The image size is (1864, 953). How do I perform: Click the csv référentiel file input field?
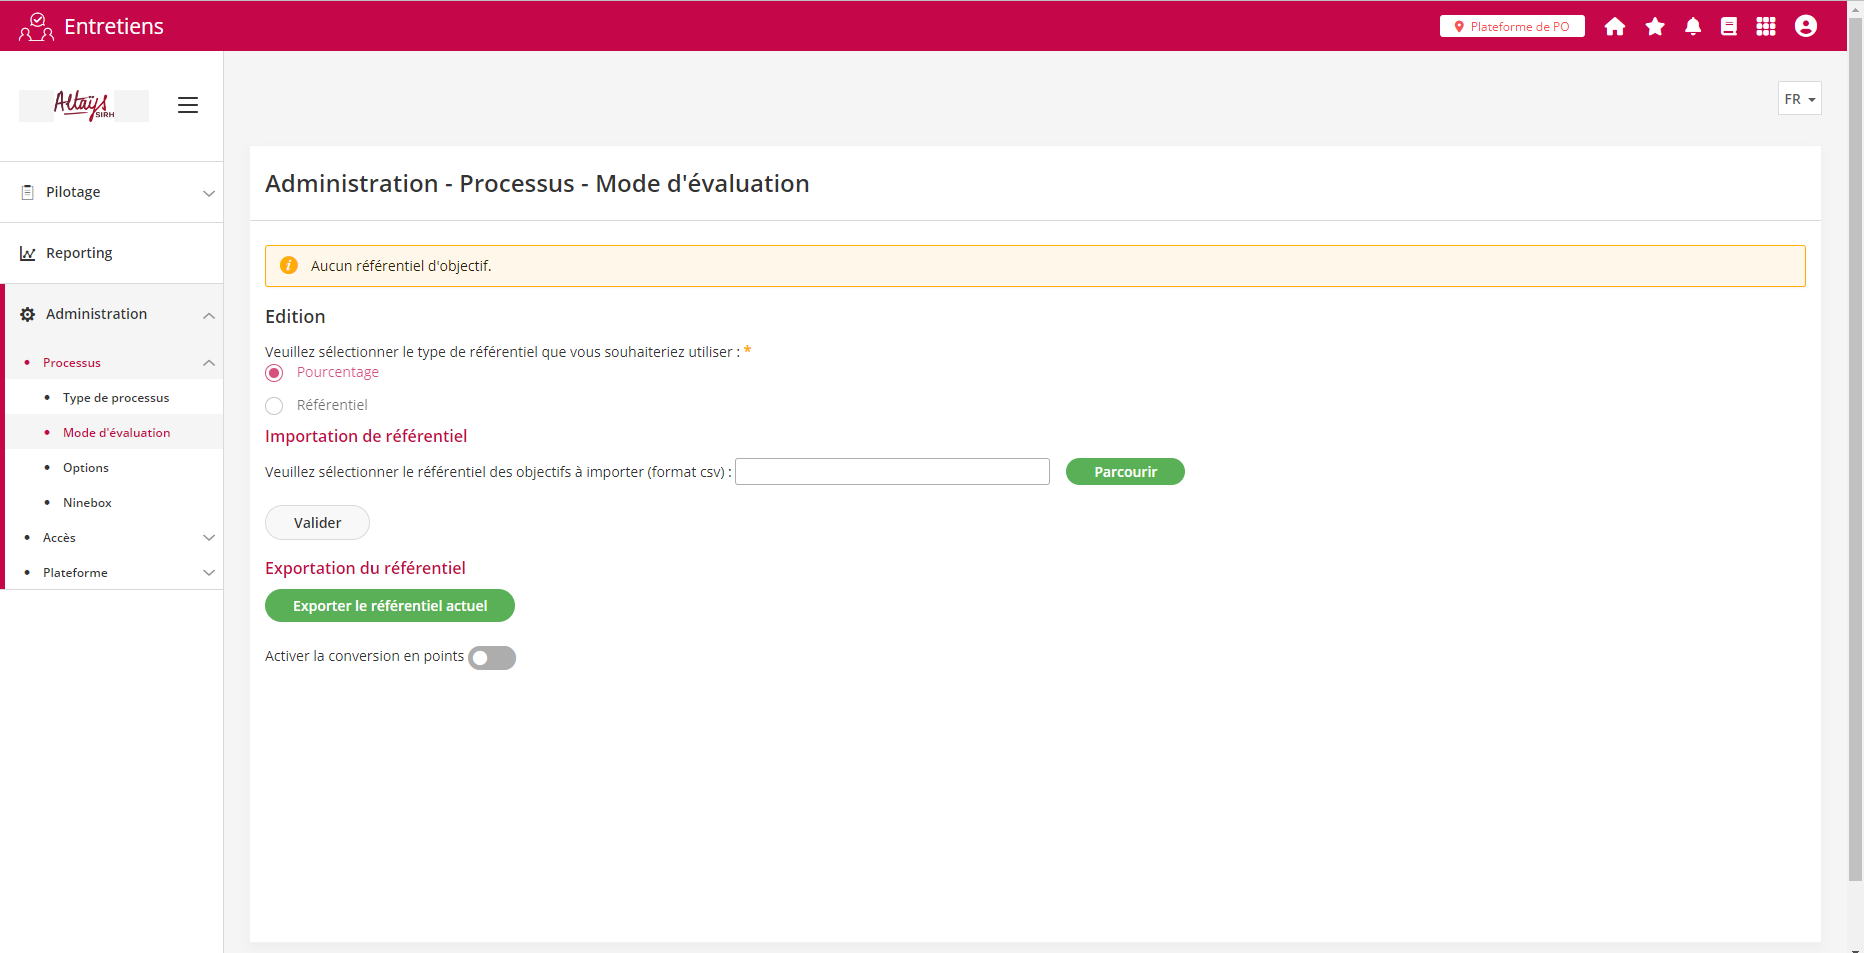(892, 472)
